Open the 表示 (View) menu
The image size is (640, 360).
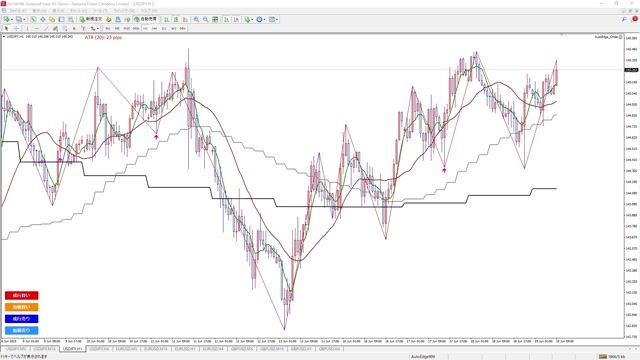(x=40, y=10)
